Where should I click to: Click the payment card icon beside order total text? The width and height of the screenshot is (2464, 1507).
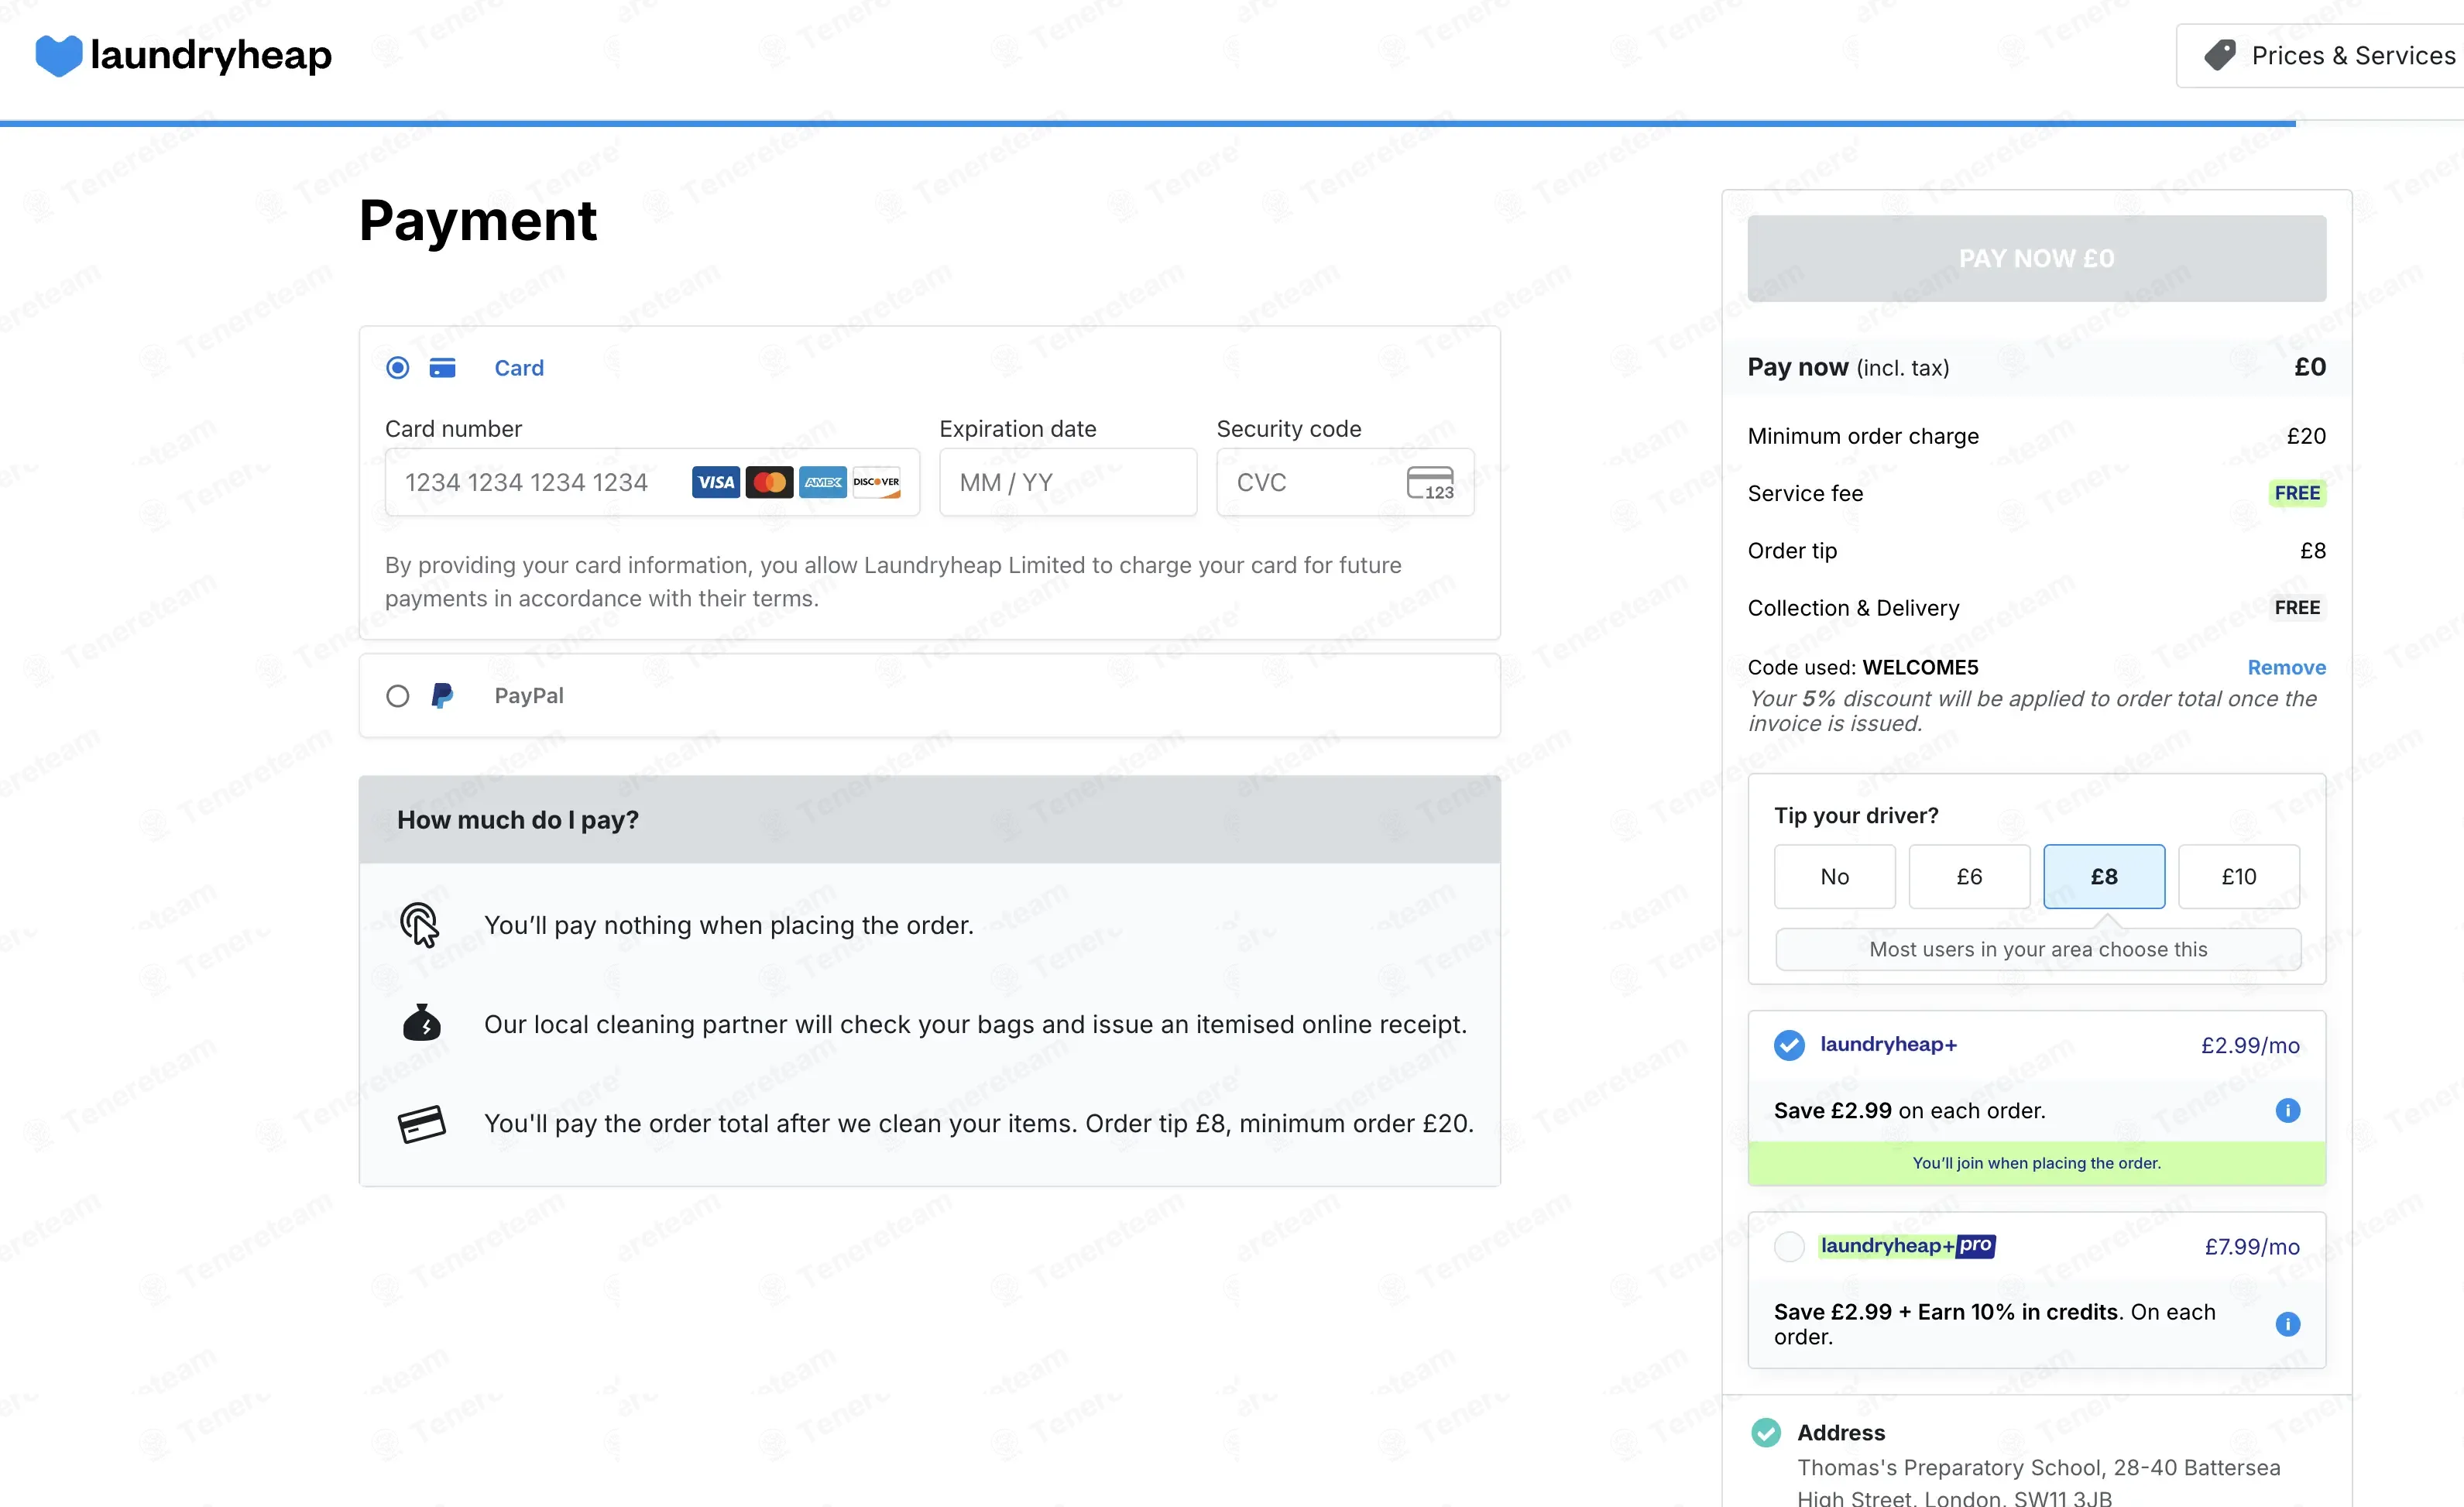point(421,1123)
